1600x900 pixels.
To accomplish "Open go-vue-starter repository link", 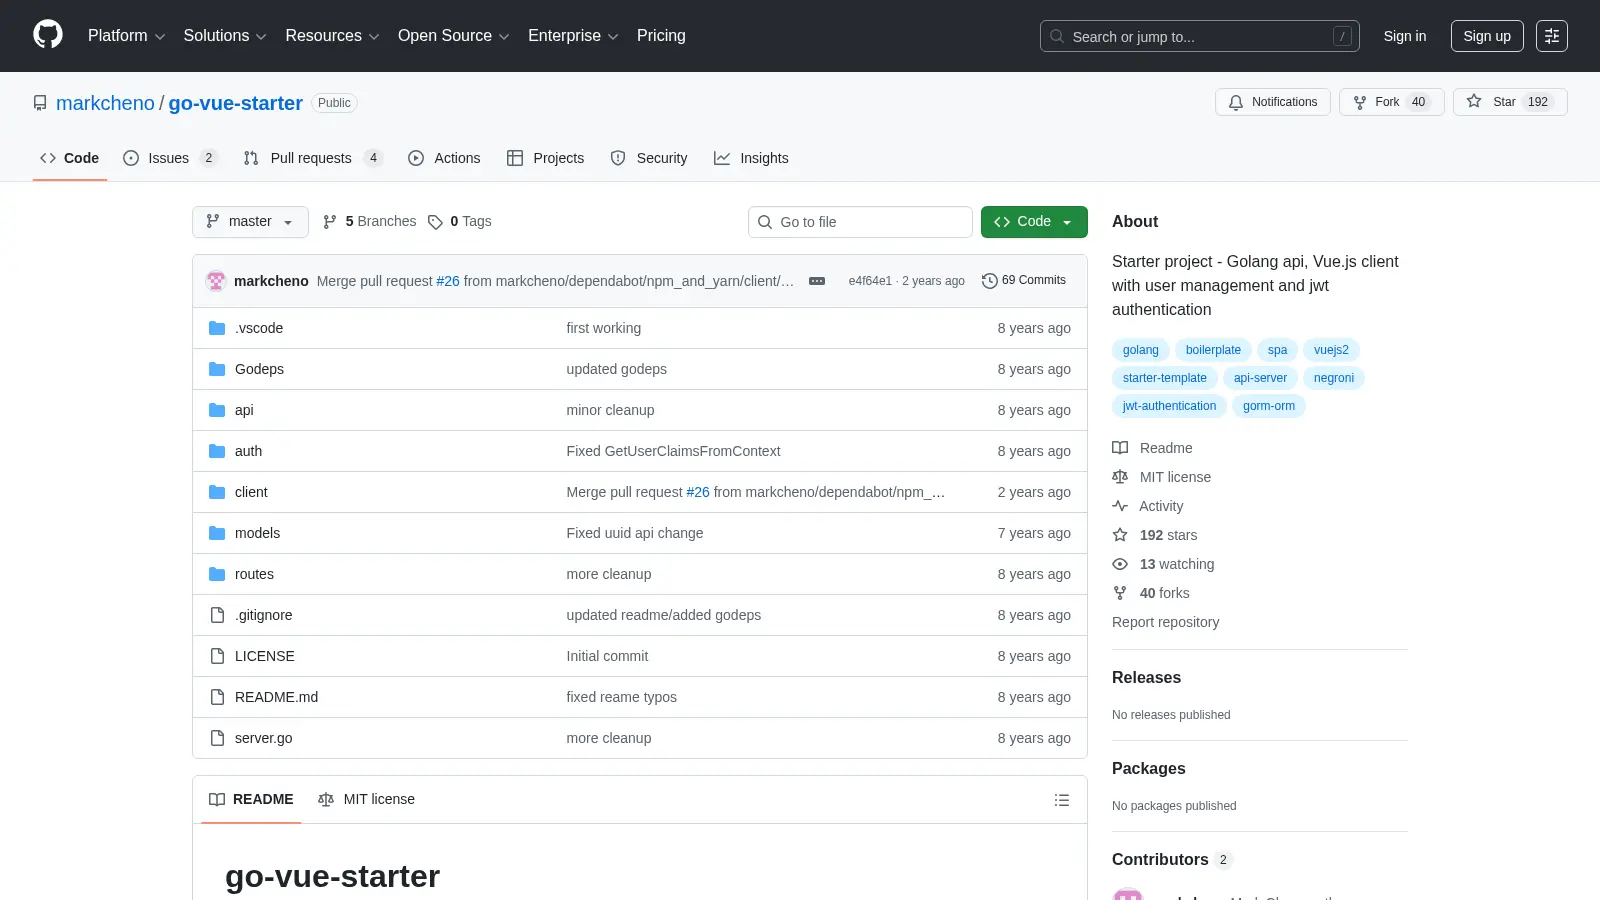I will (235, 103).
